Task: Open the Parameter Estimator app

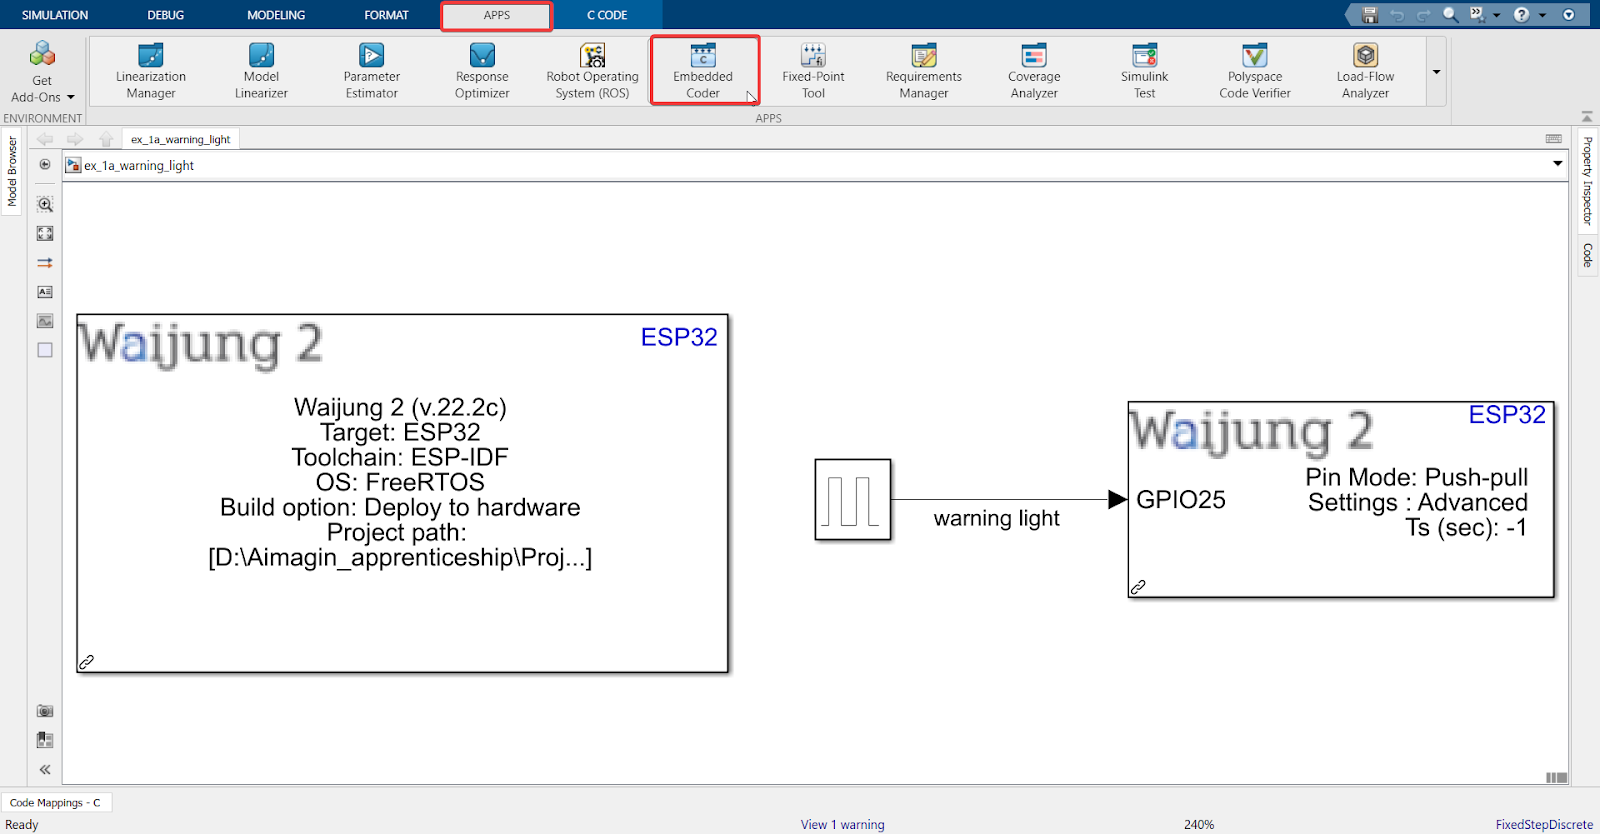Action: point(371,71)
